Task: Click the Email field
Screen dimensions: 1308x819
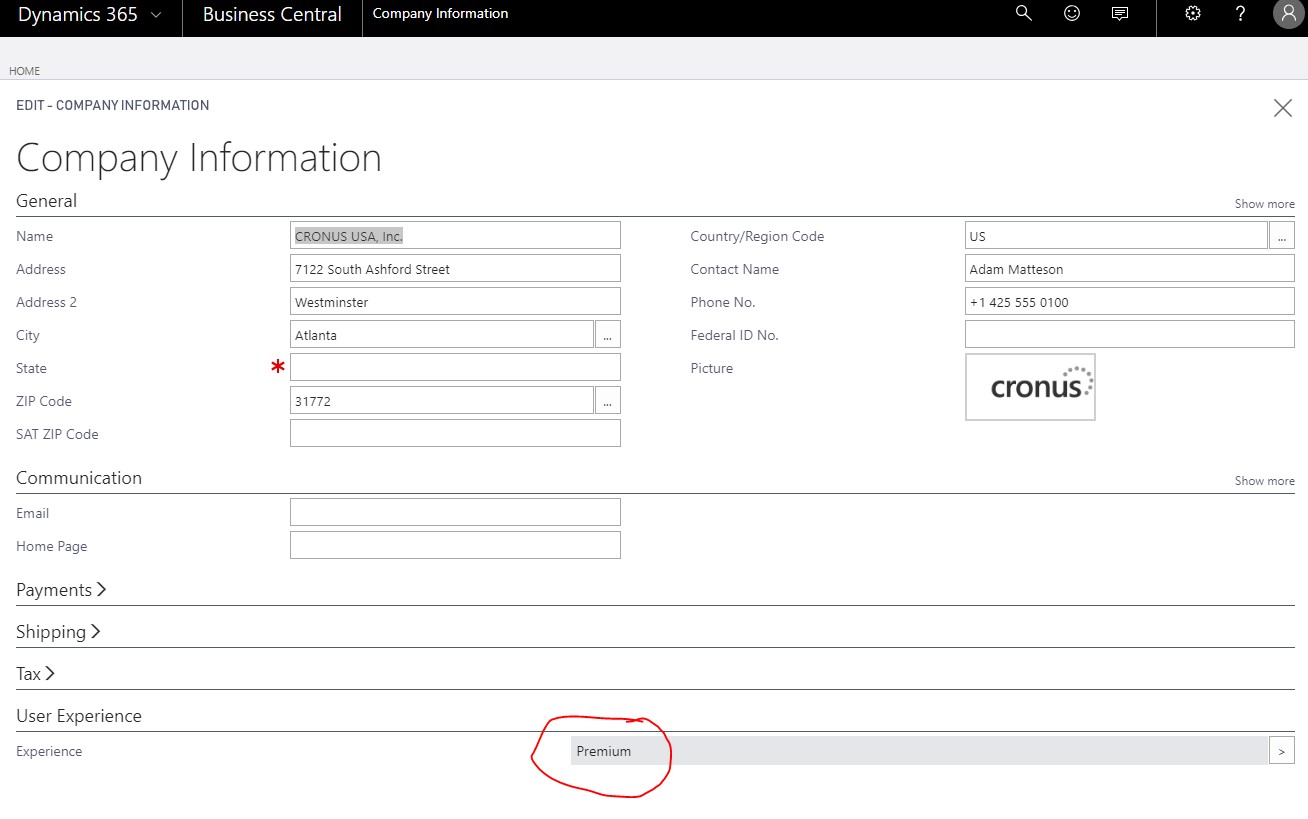Action: pos(455,513)
